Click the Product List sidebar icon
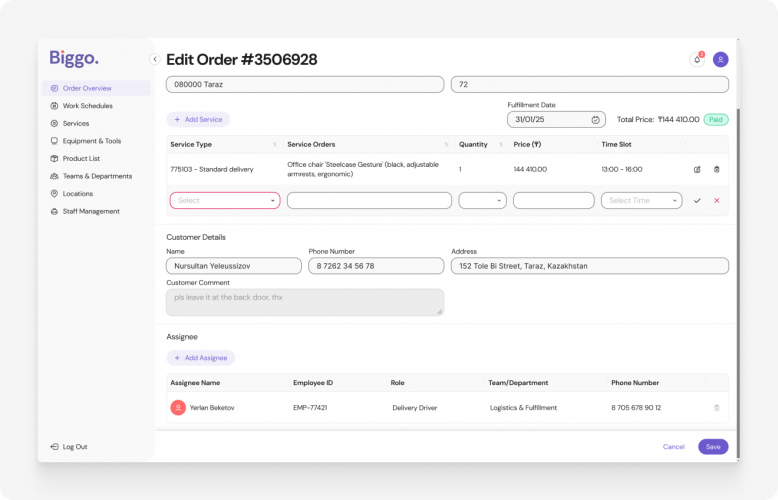 click(54, 159)
